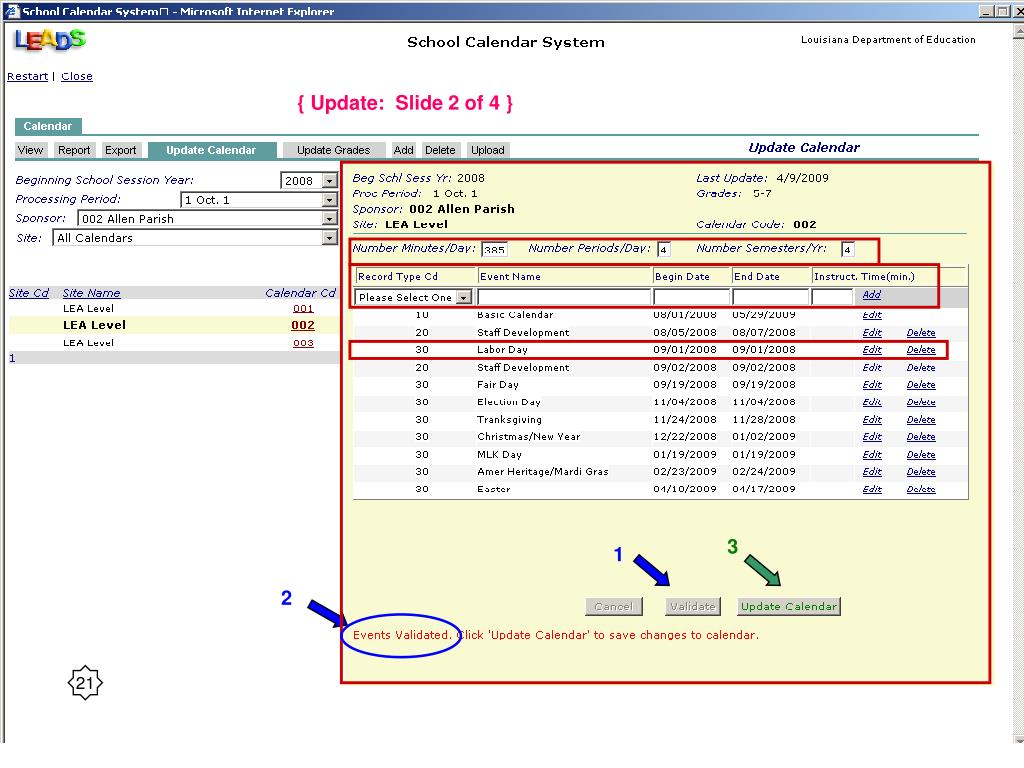Delete the Labor Day event
This screenshot has width=1024, height=768.
[921, 350]
